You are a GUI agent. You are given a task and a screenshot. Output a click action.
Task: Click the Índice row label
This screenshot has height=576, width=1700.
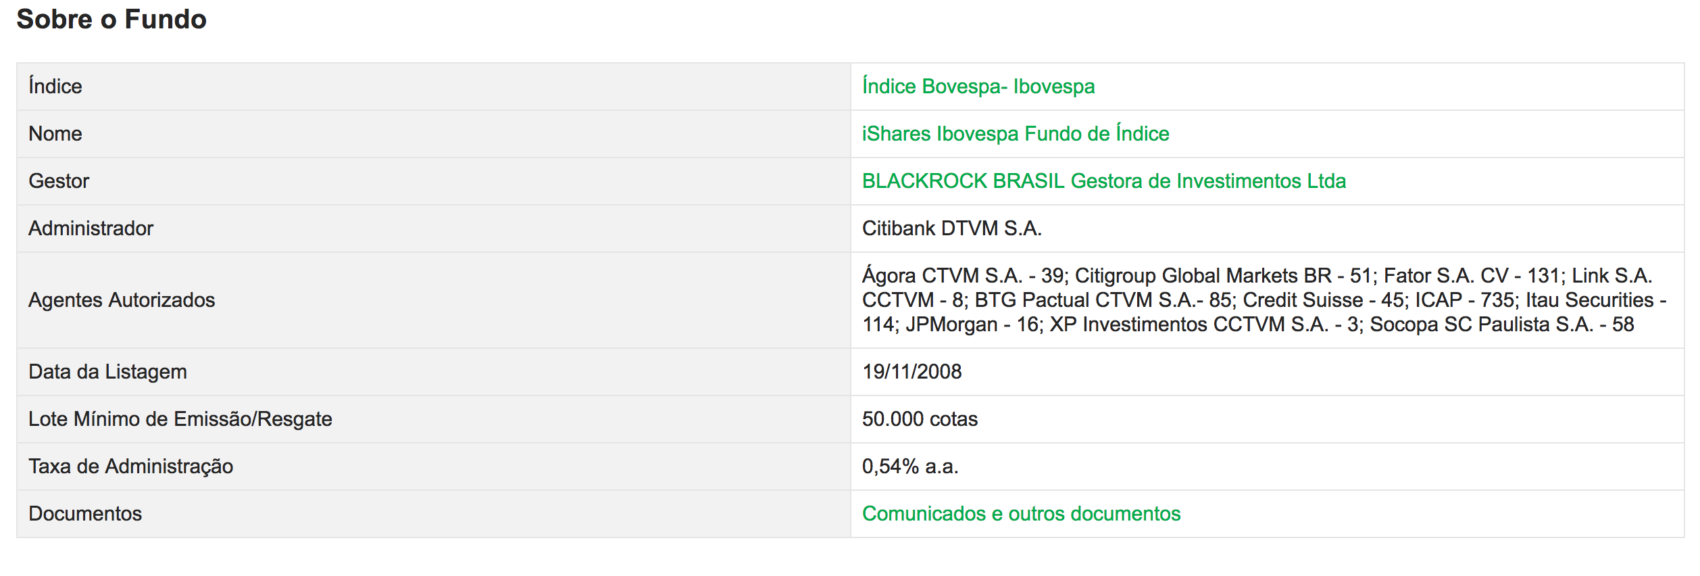click(x=55, y=86)
